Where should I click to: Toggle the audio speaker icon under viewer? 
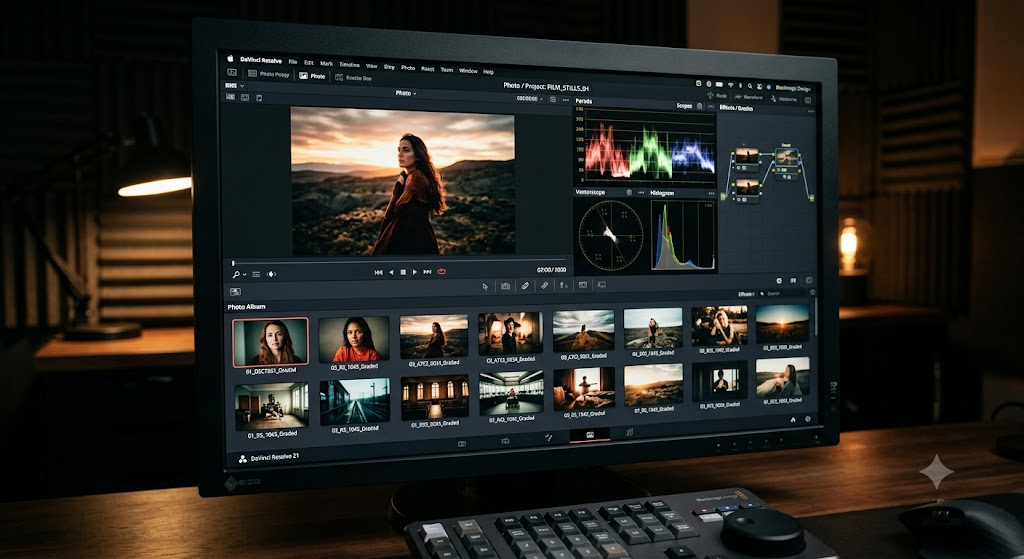(272, 274)
